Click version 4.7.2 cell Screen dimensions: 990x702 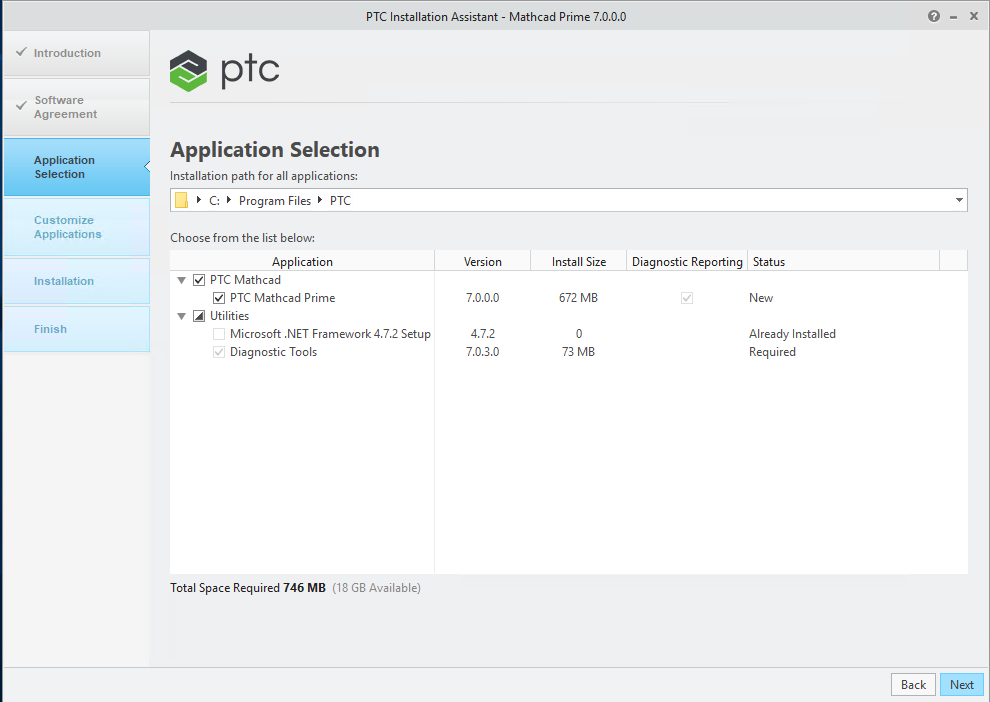point(482,334)
